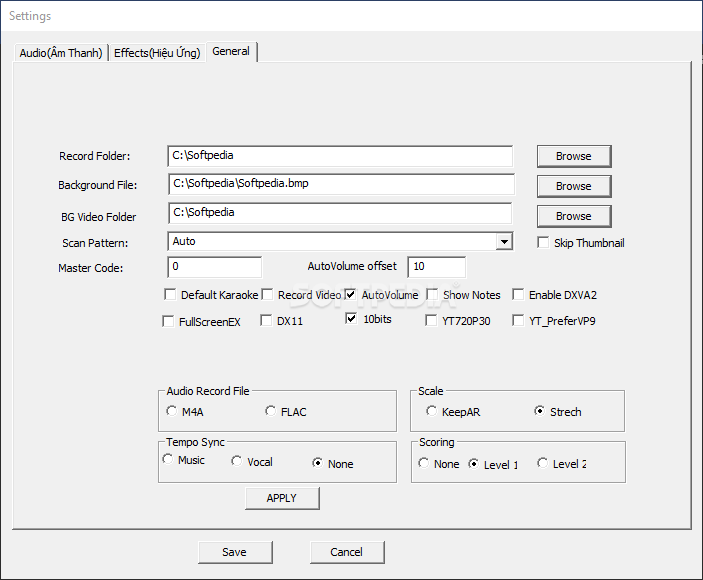
Task: Switch to the Audio(Âm Thanh) tab
Action: (x=61, y=53)
